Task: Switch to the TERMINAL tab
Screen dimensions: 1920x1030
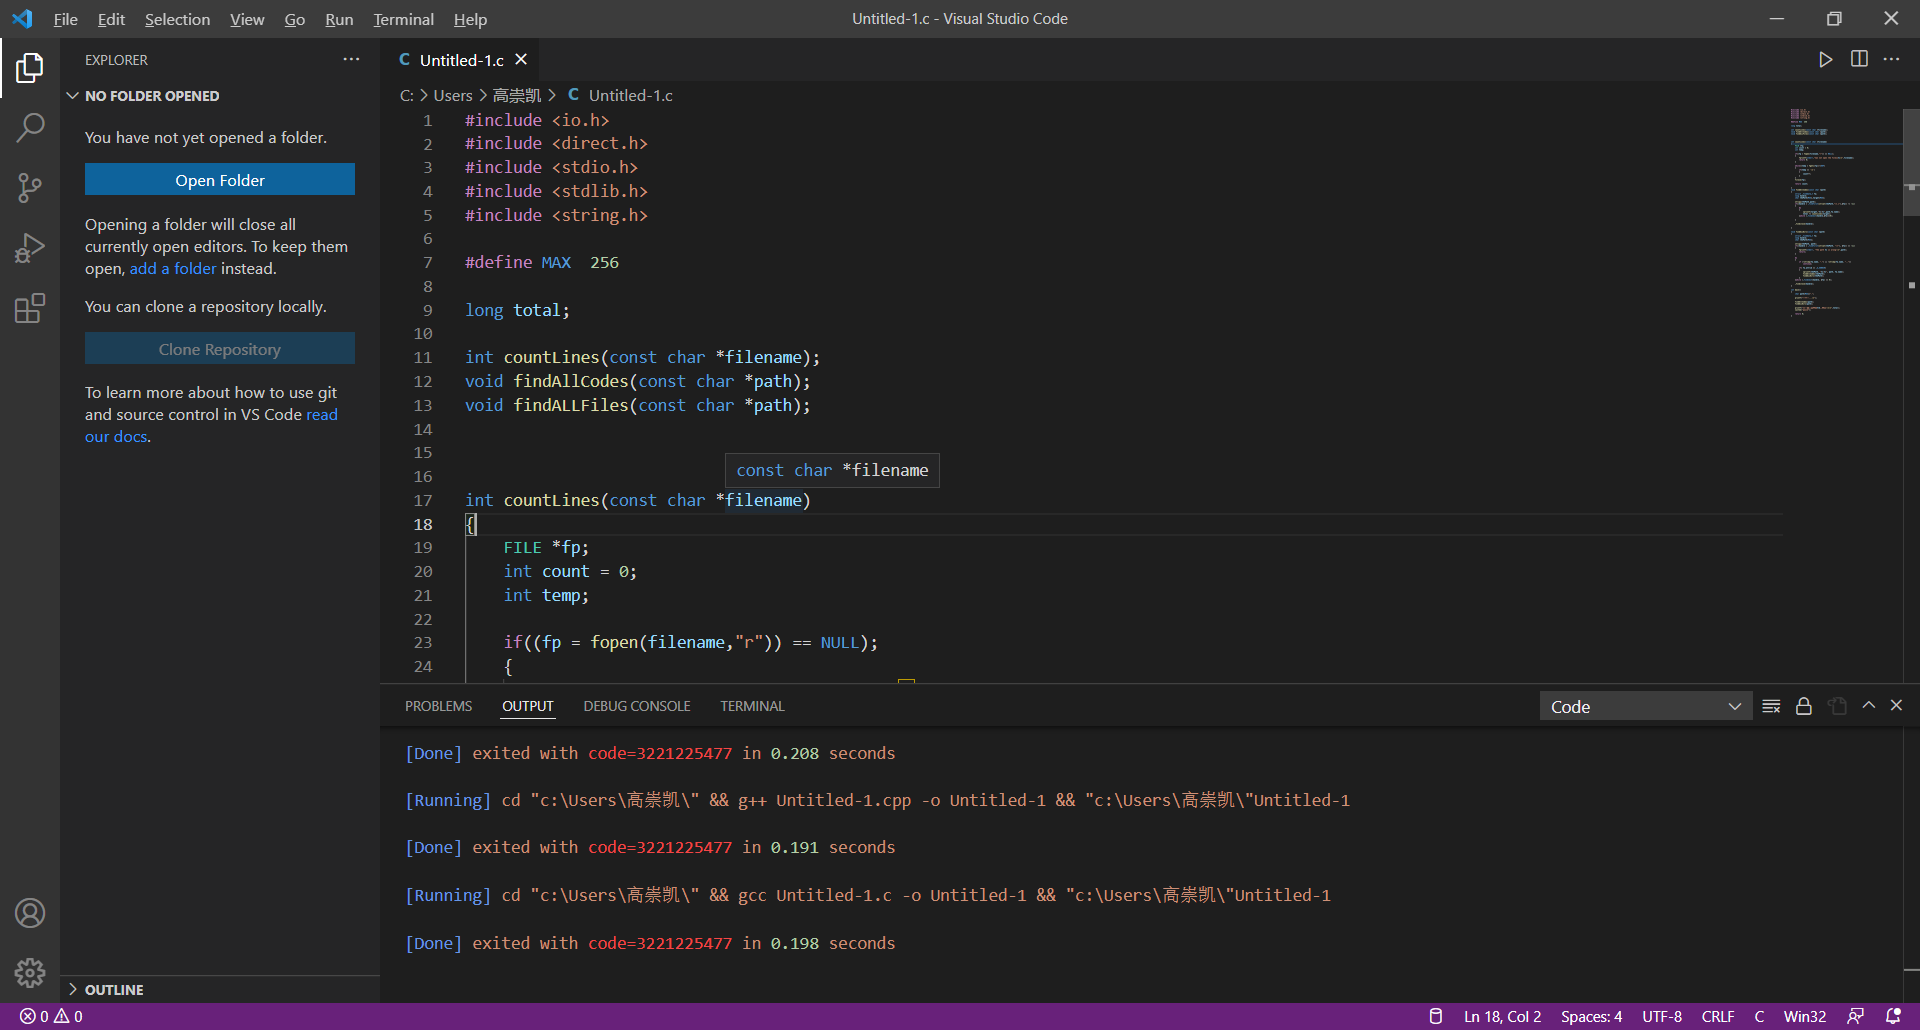Action: 752,706
